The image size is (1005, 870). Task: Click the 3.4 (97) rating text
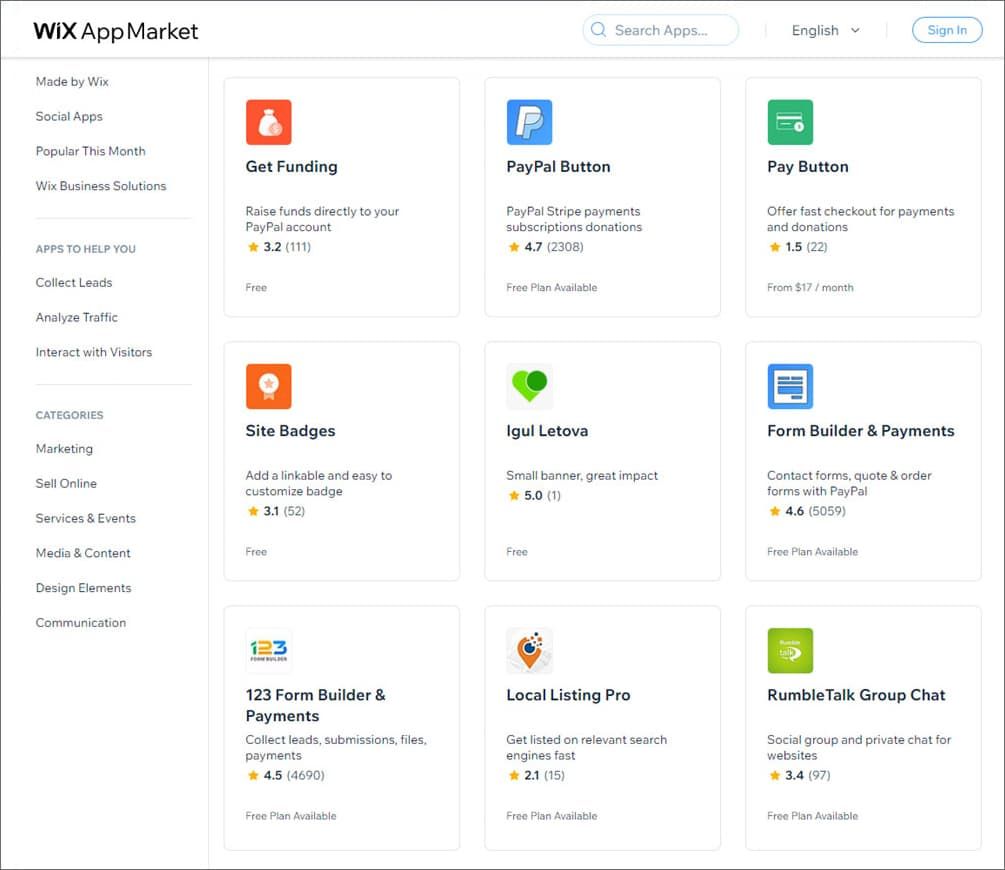808,775
